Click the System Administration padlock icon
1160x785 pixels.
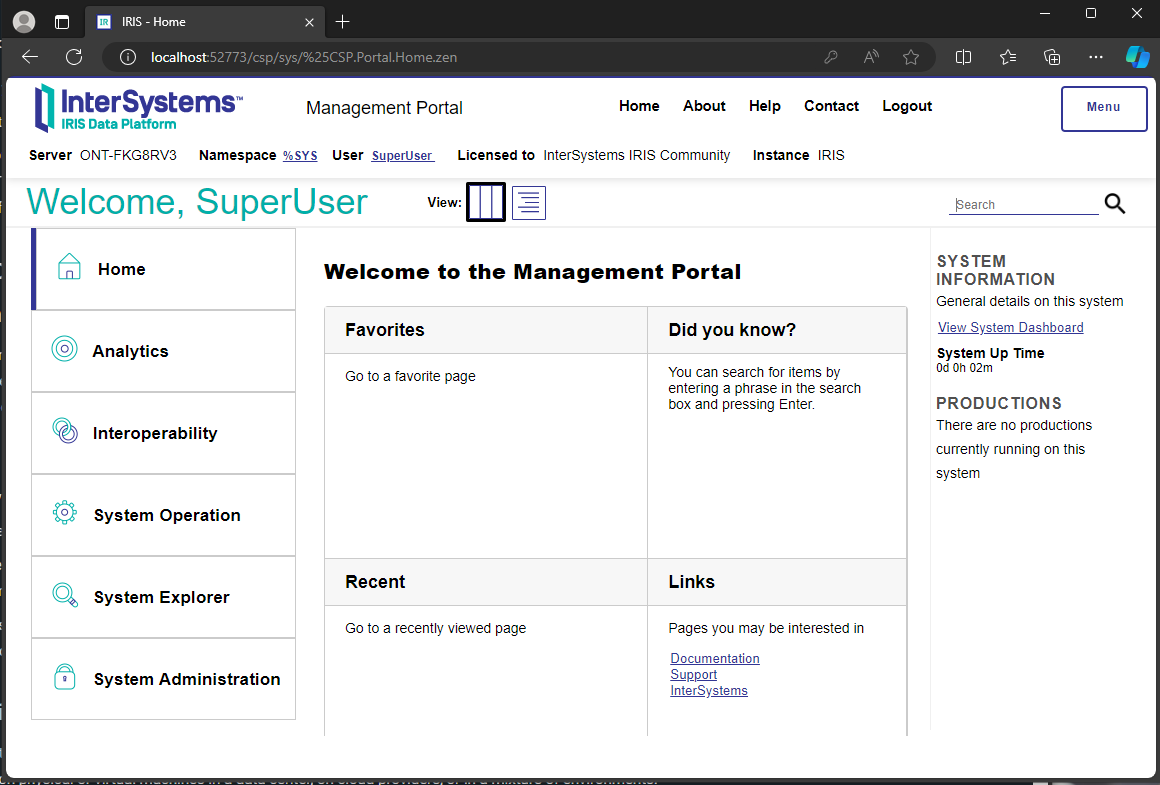[x=65, y=677]
